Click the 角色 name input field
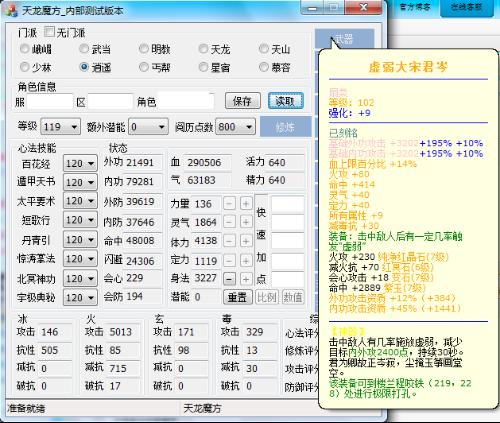500x423 pixels. (x=185, y=101)
